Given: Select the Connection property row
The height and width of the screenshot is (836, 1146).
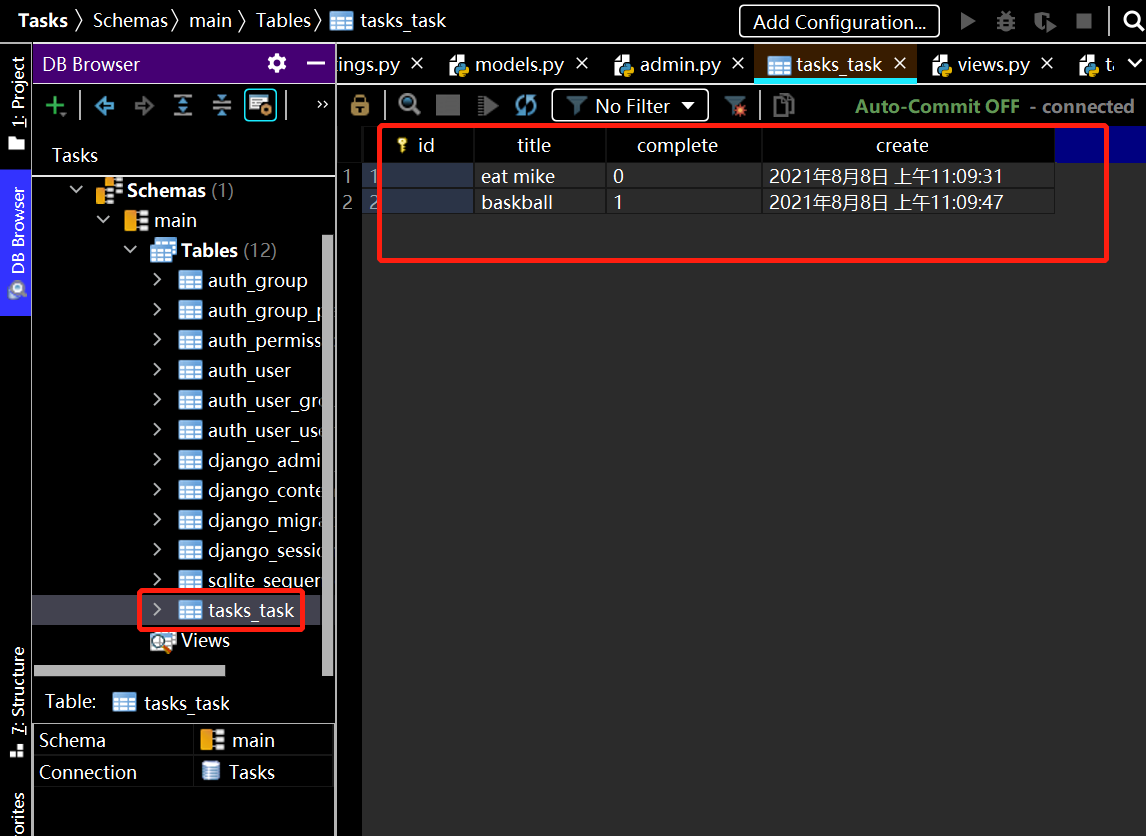Looking at the screenshot, I should (x=183, y=772).
